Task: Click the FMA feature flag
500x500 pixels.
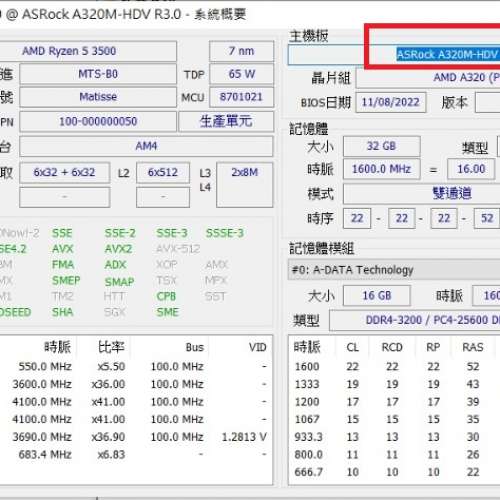Action: tap(63, 264)
